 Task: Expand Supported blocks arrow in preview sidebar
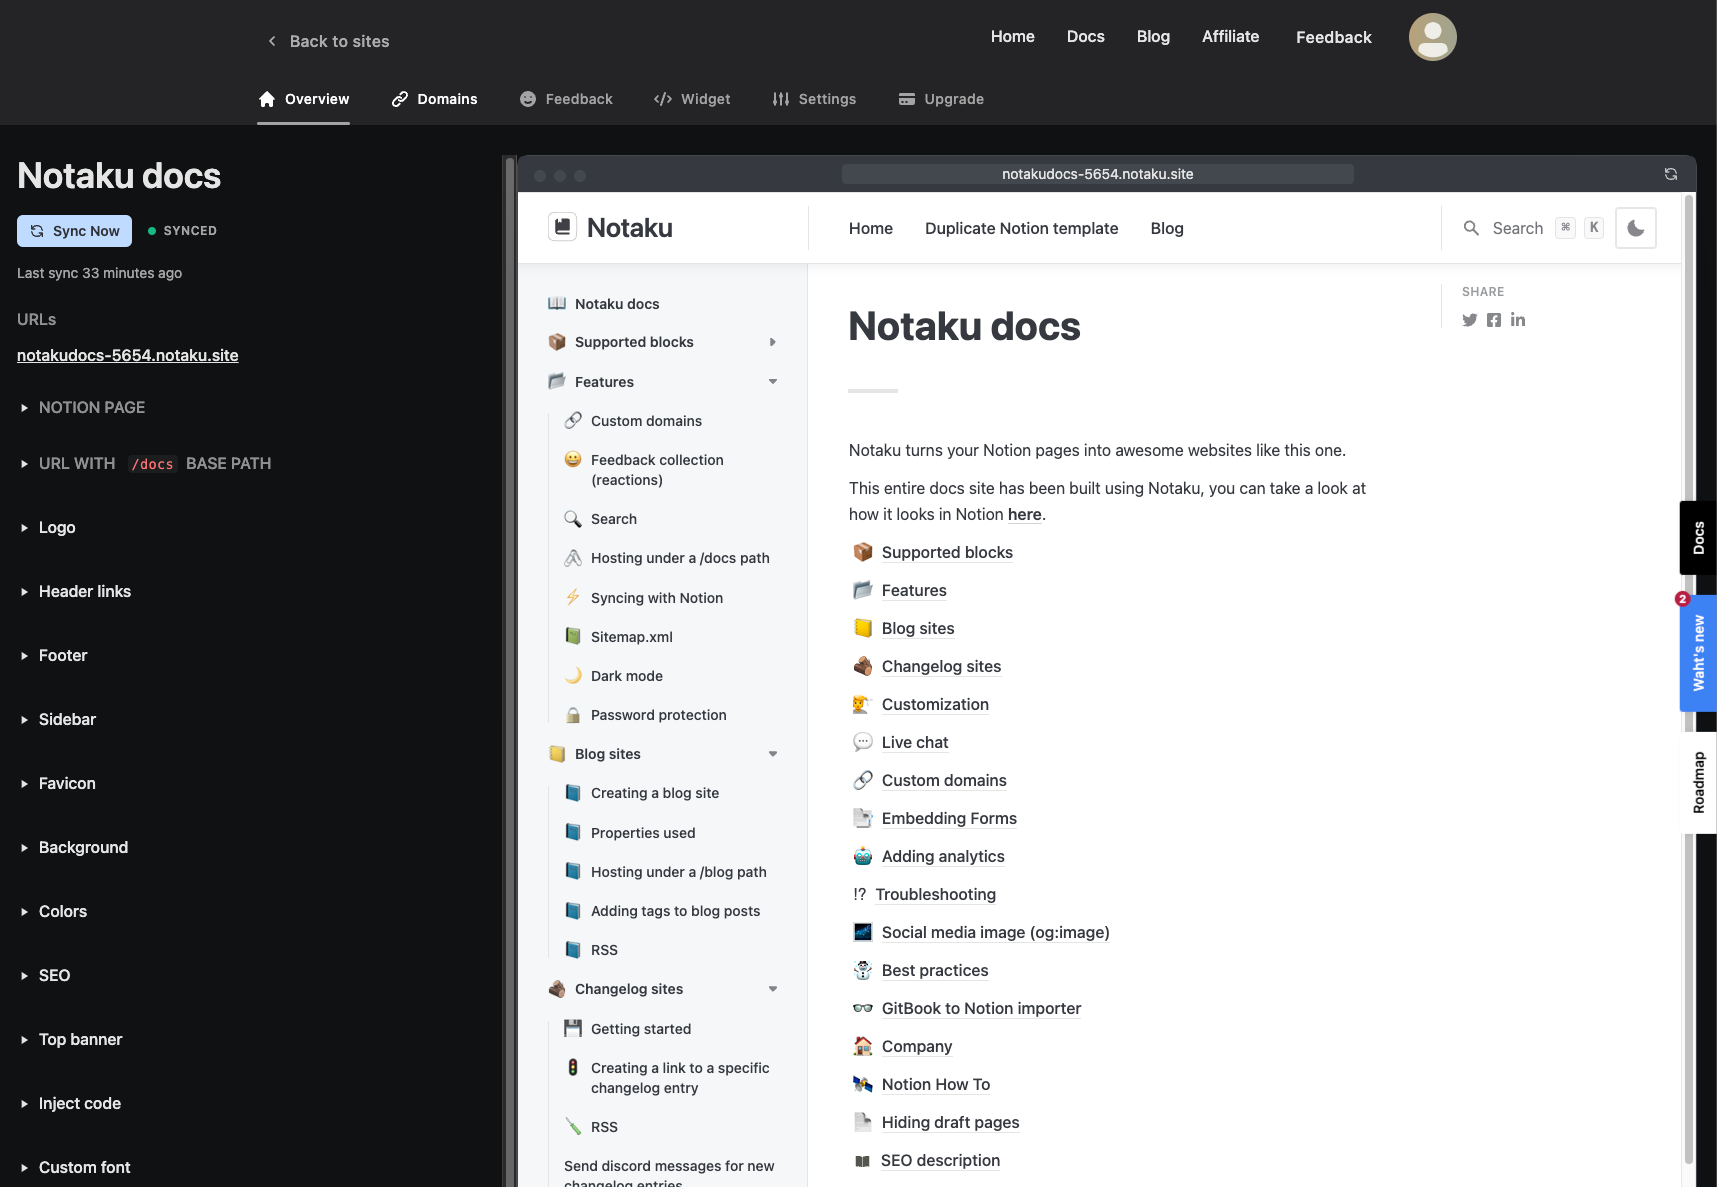pyautogui.click(x=773, y=342)
